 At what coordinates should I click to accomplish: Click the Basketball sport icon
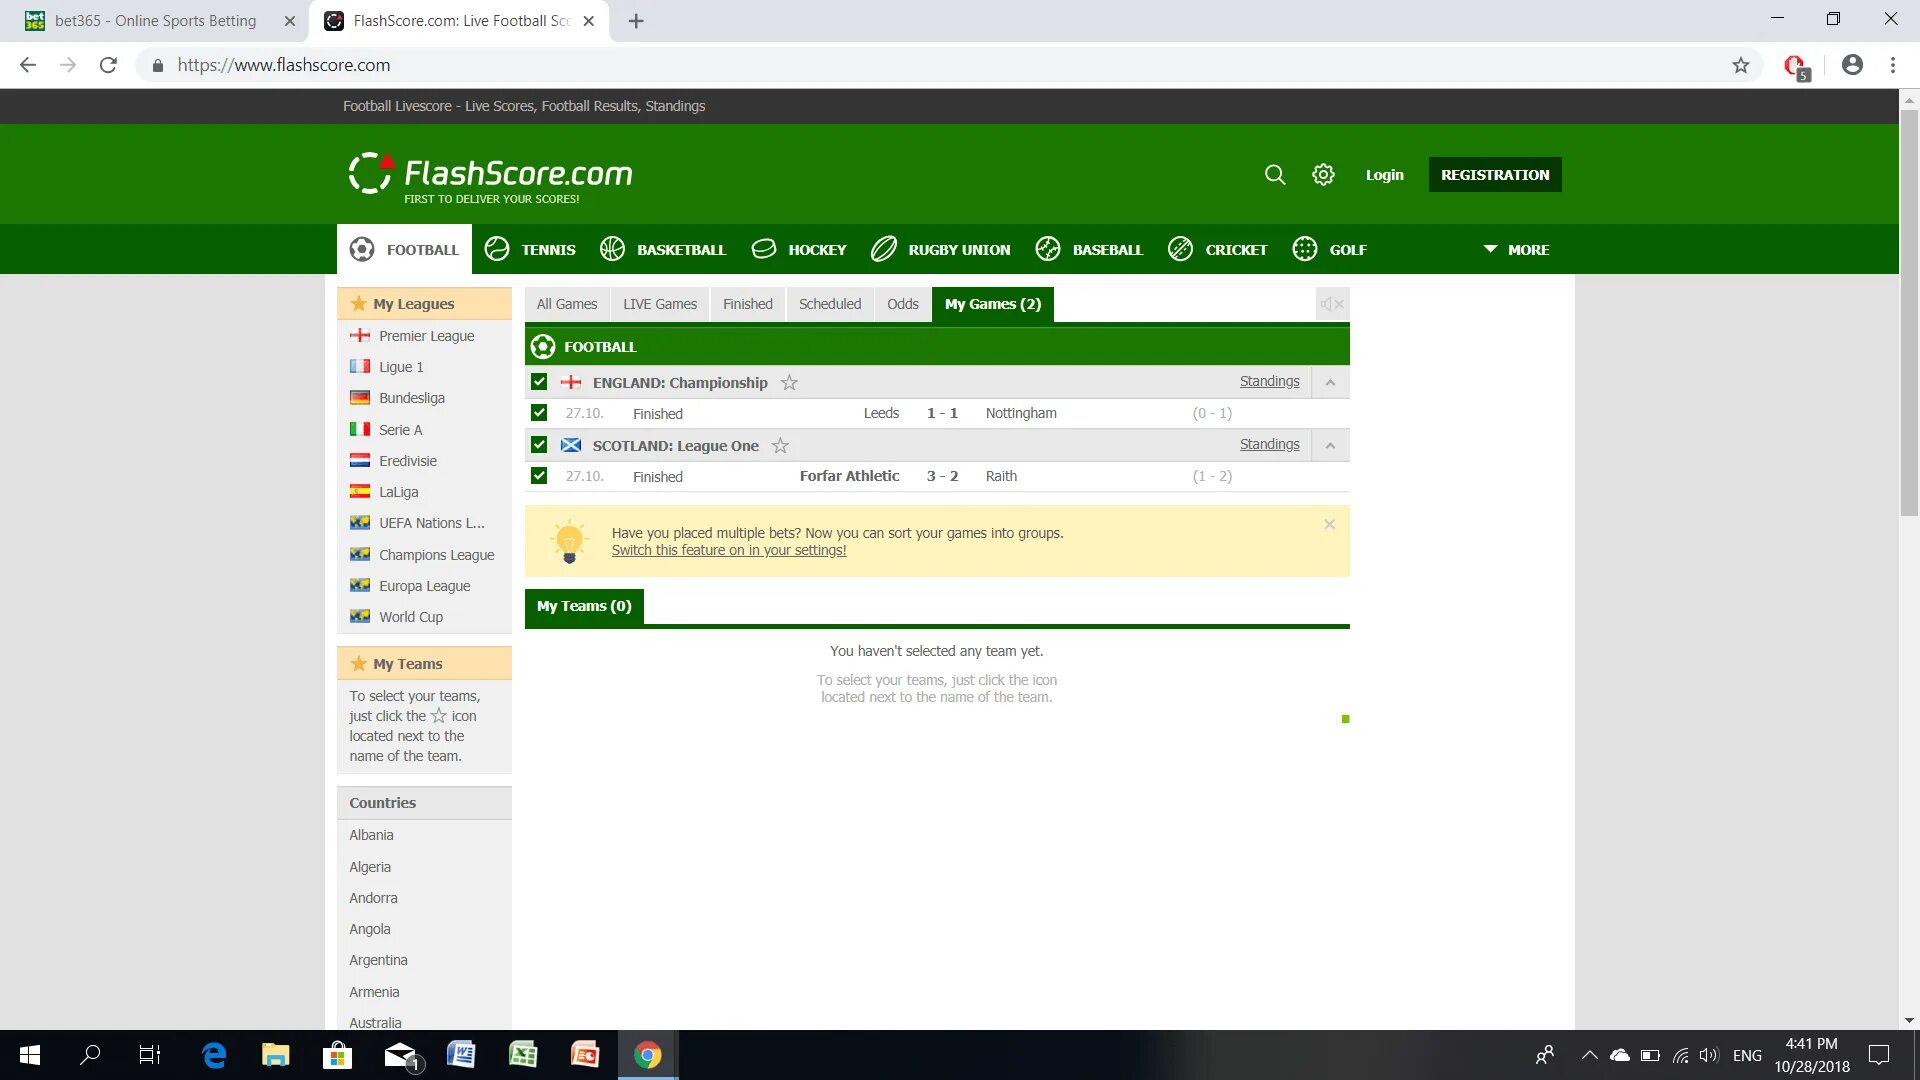click(612, 249)
